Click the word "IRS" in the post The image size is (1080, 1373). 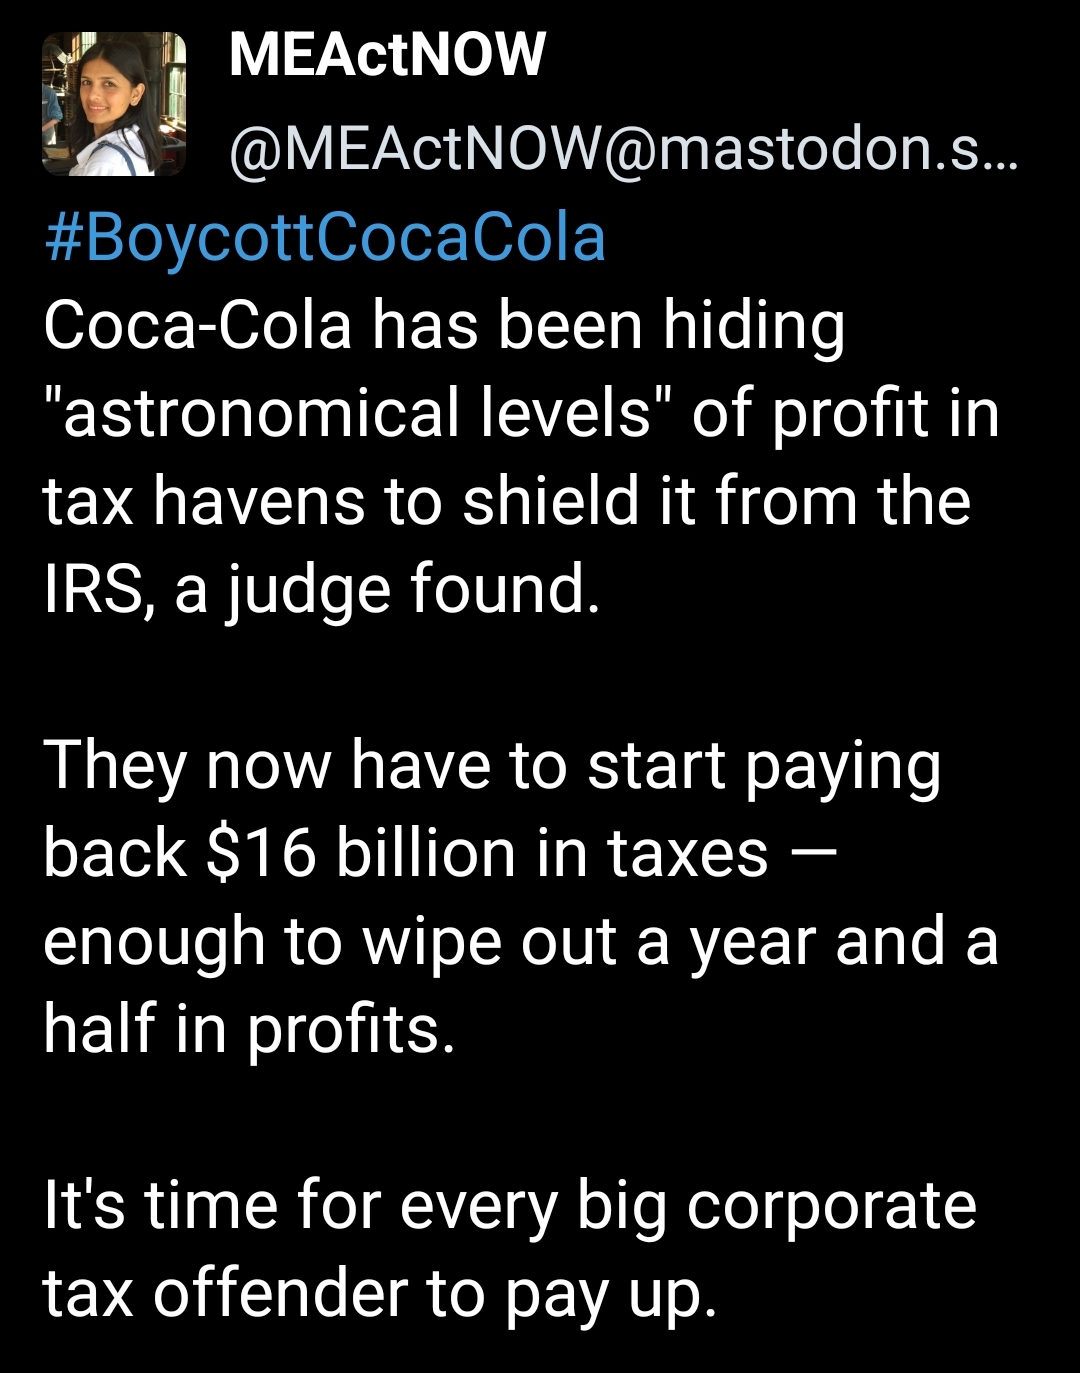97,590
